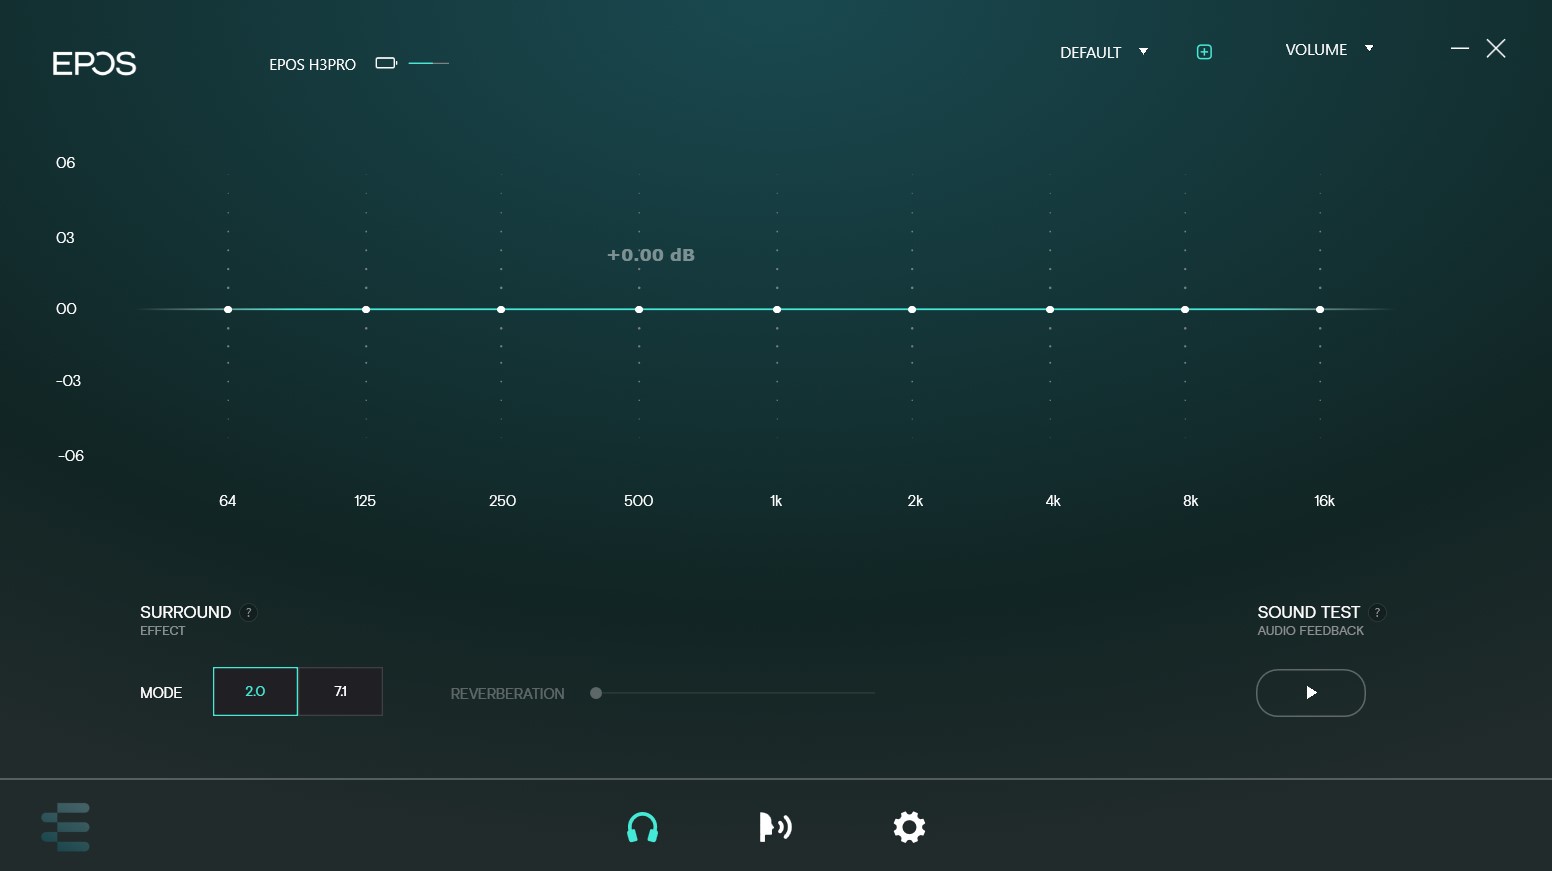This screenshot has height=871, width=1552.
Task: Click the stacked bars menu icon
Action: pyautogui.click(x=66, y=827)
